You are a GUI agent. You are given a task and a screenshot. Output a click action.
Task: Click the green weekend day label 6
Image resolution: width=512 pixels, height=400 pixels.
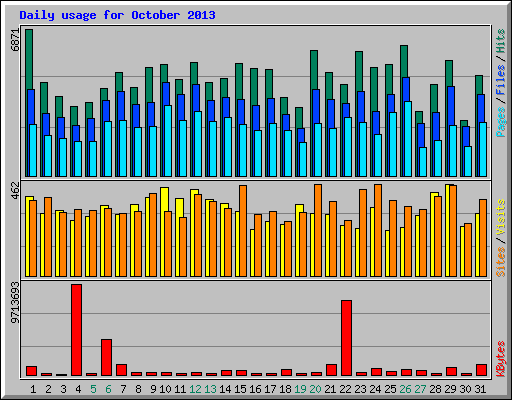[108, 389]
